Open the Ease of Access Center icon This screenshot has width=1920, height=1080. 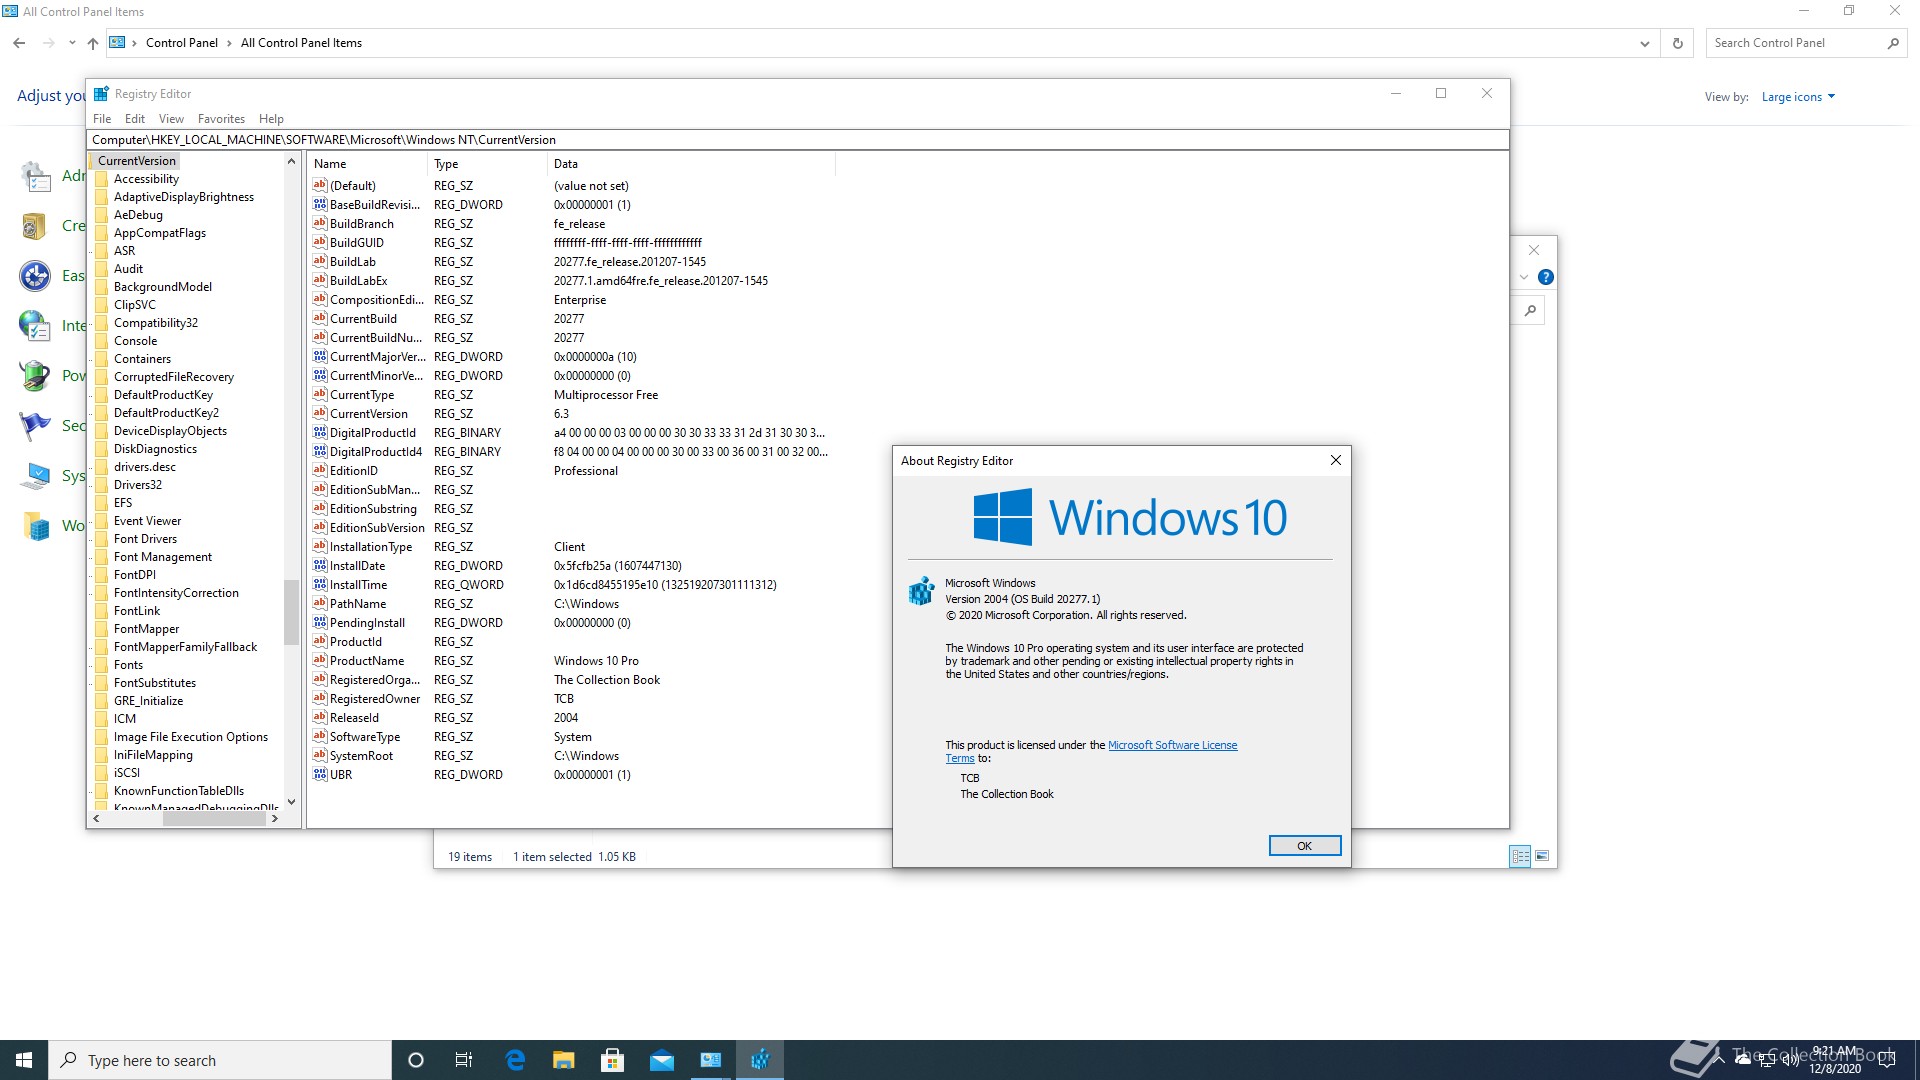tap(35, 276)
